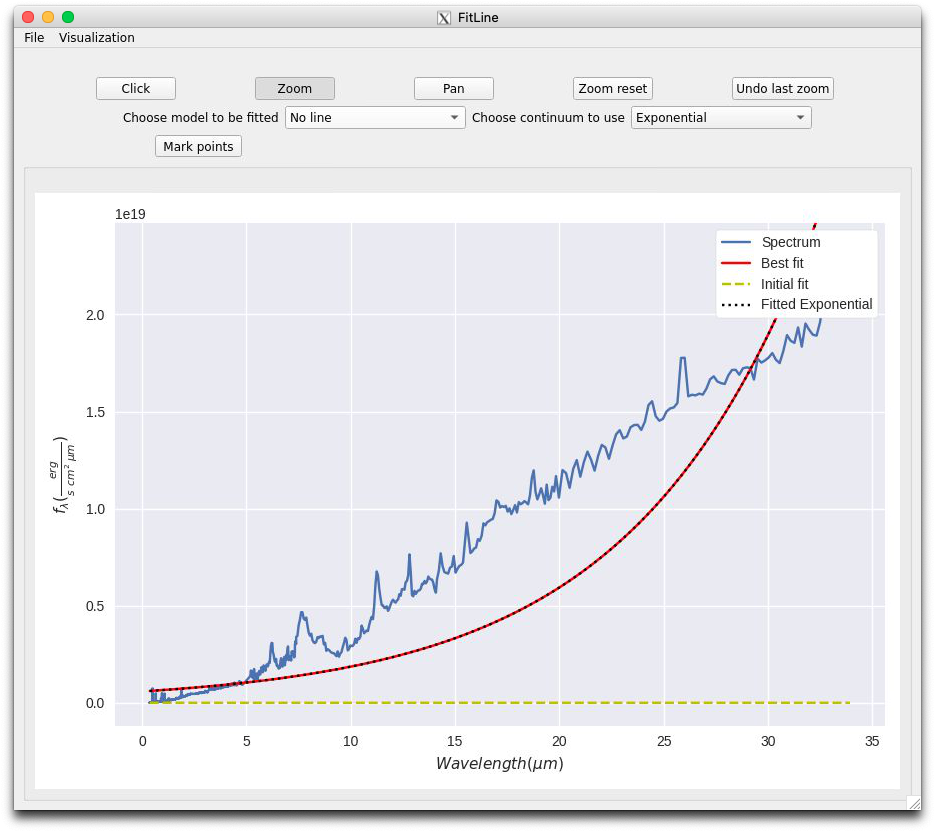Click the Fitted Exponential legend entry
The width and height of the screenshot is (935, 832).
[797, 304]
